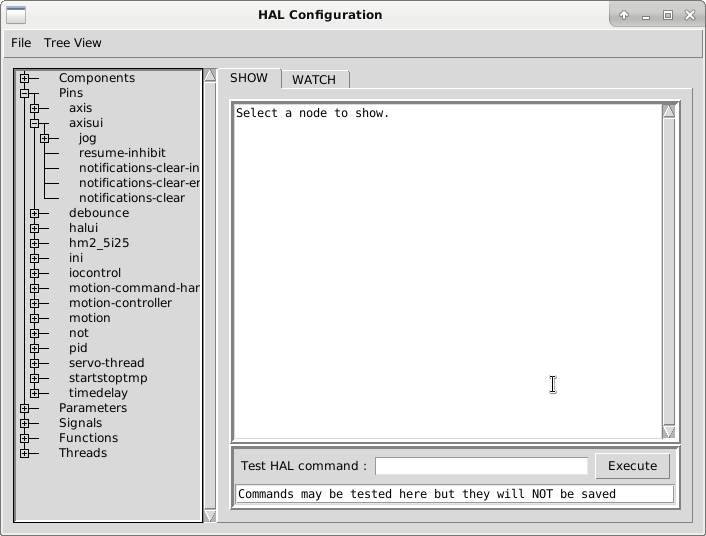Expand the Signals tree node
706x536 pixels.
pos(24,423)
